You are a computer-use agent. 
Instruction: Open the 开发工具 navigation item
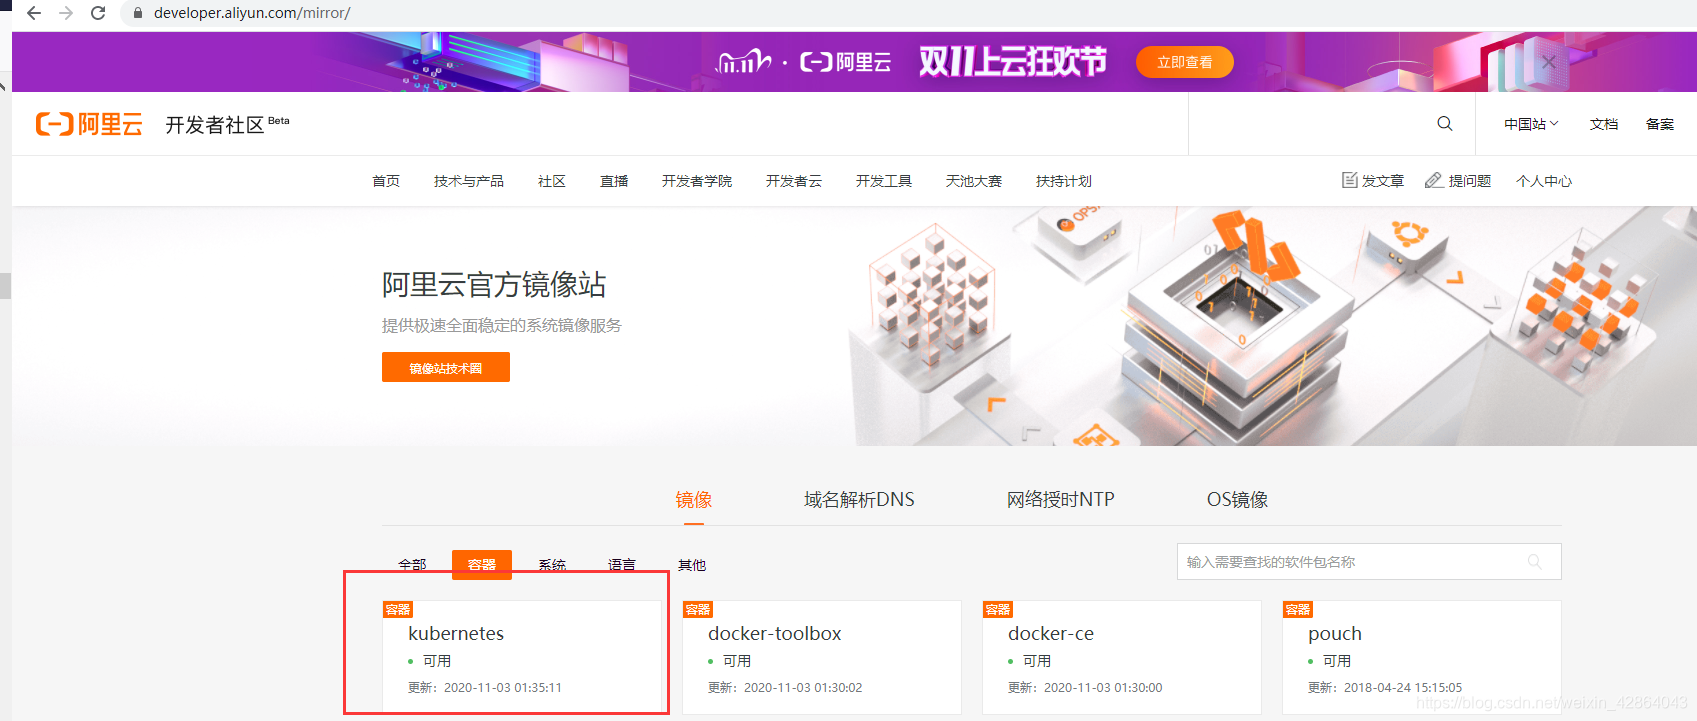(x=884, y=181)
